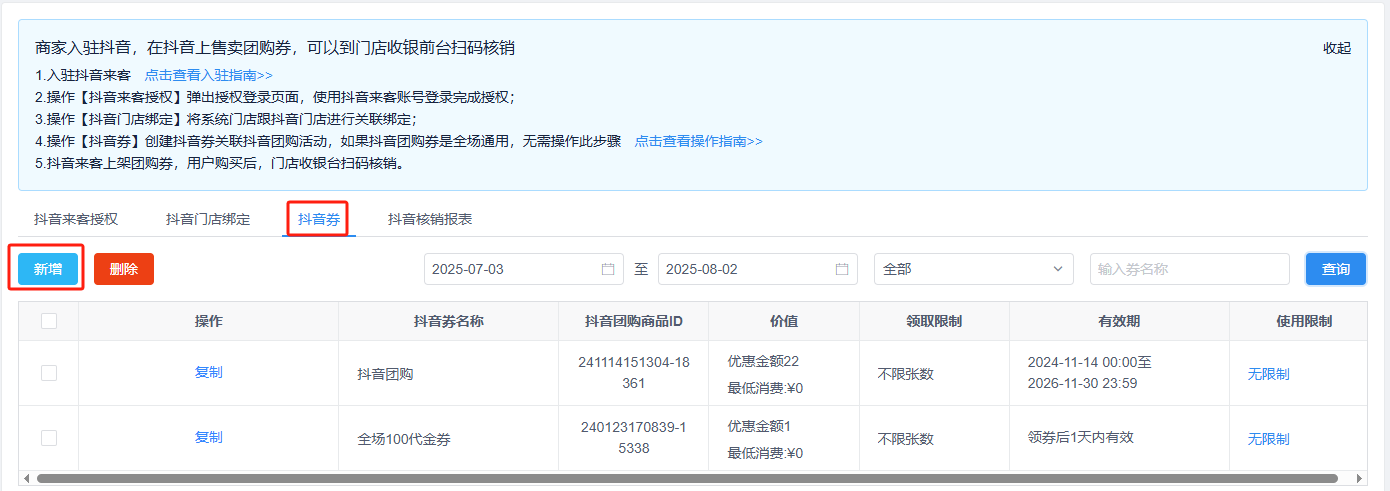Click right arrow of horizontal scrollbar
The image size is (1390, 491).
click(x=1359, y=479)
